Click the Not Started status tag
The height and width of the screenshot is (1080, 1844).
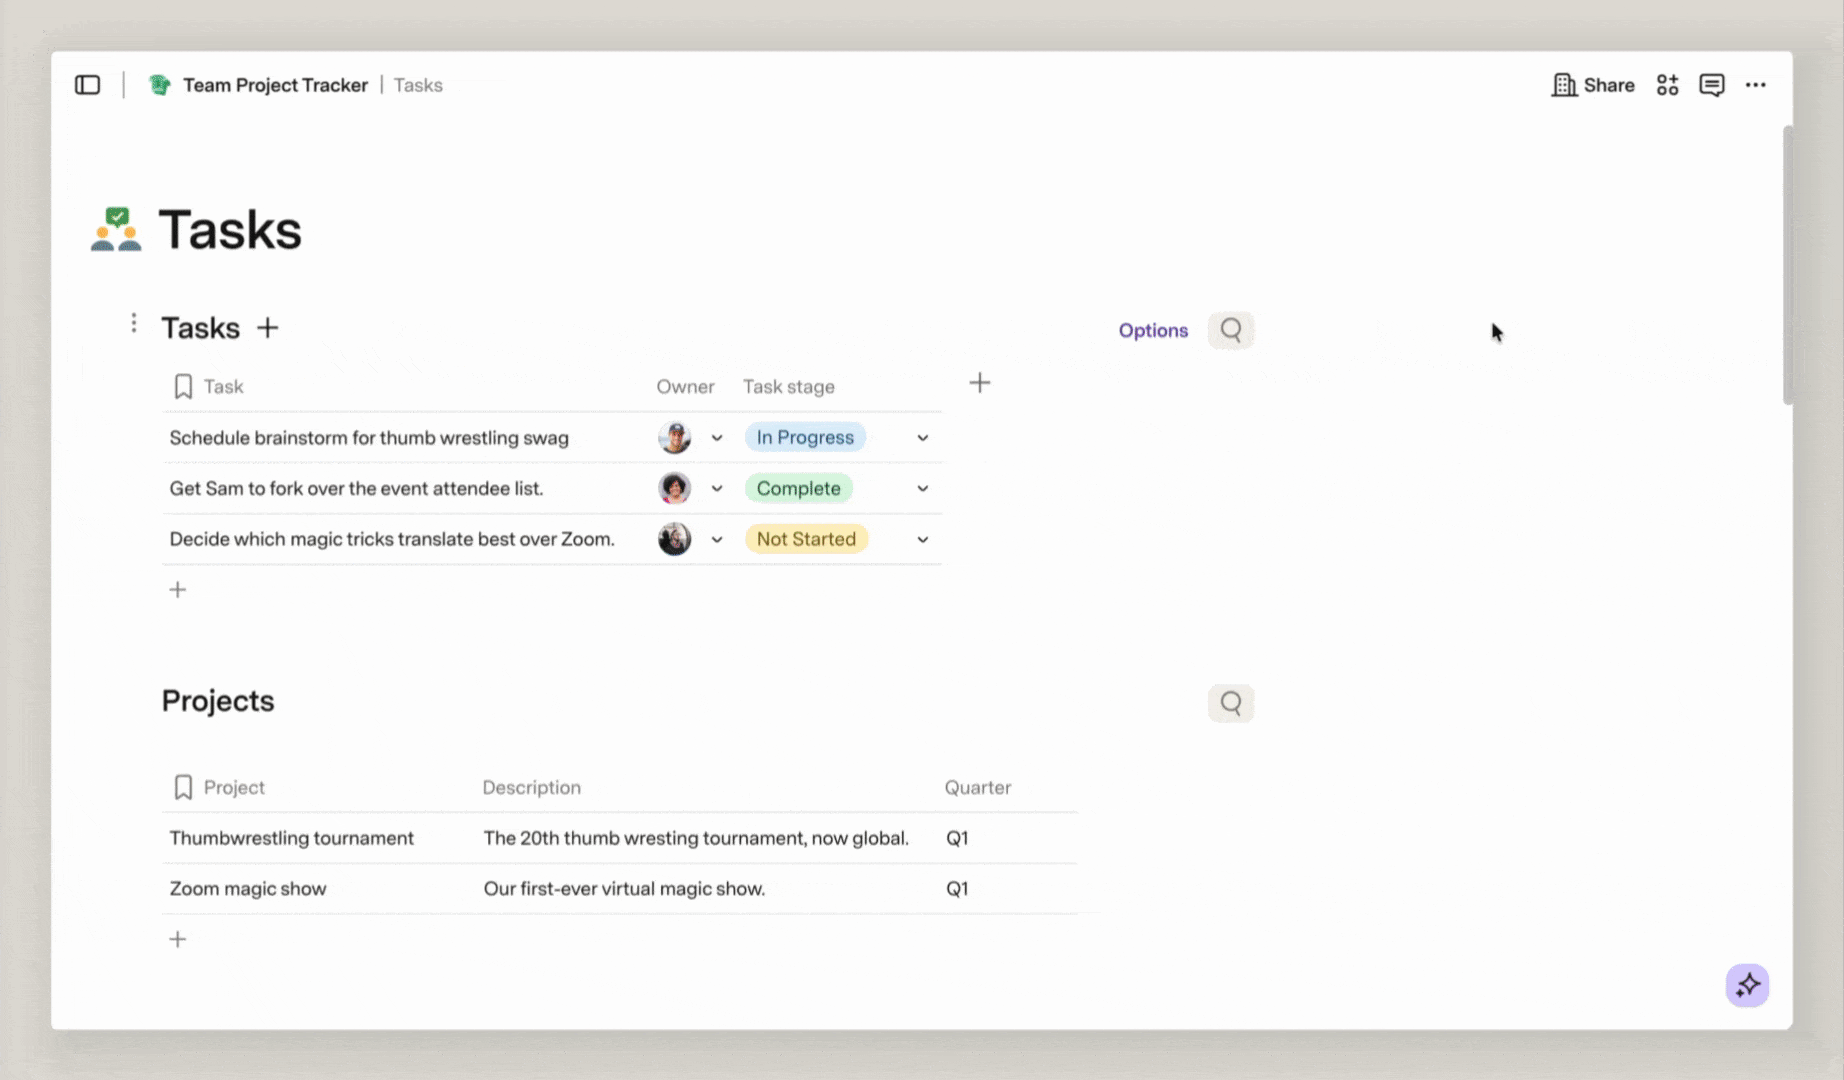point(806,539)
